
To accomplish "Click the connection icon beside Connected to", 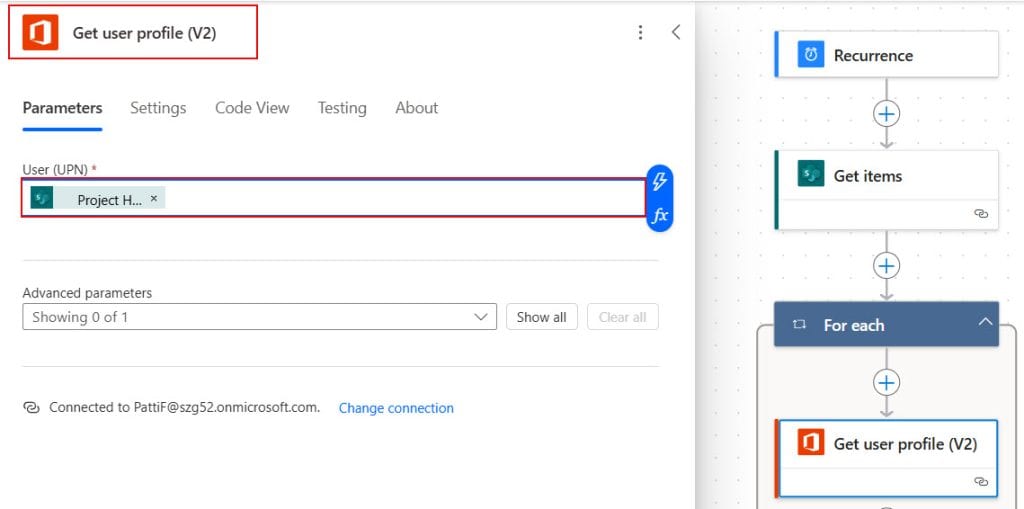I will tap(31, 408).
